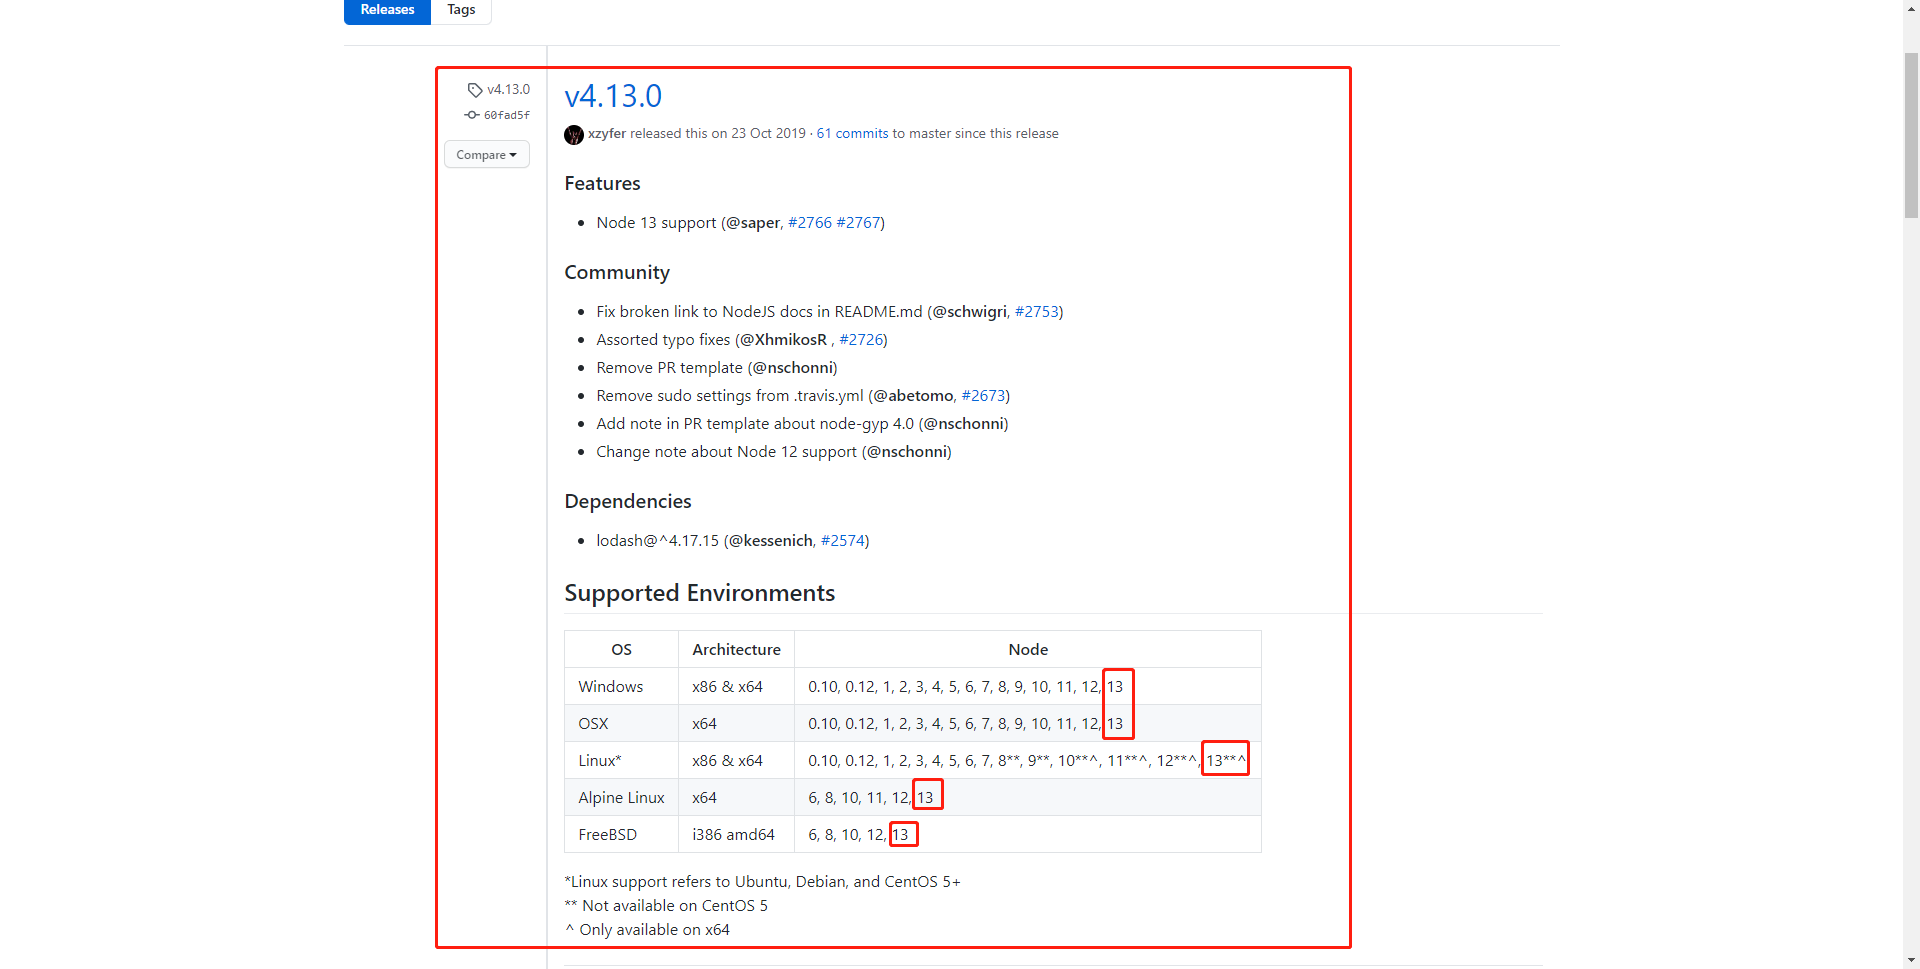The height and width of the screenshot is (969, 1920).
Task: Open @nschonni mention in node-gyp 4.0 line
Action: pyautogui.click(x=963, y=424)
